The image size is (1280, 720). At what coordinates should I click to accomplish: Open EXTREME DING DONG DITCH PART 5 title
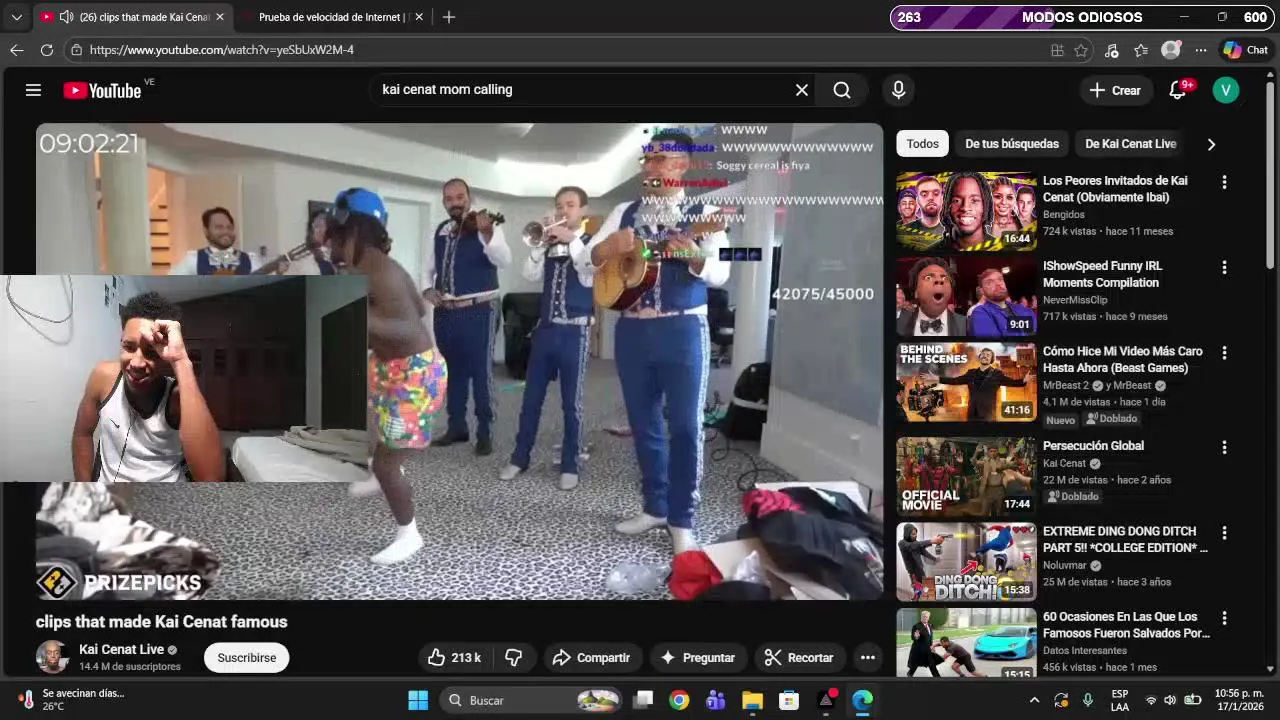pos(1125,540)
